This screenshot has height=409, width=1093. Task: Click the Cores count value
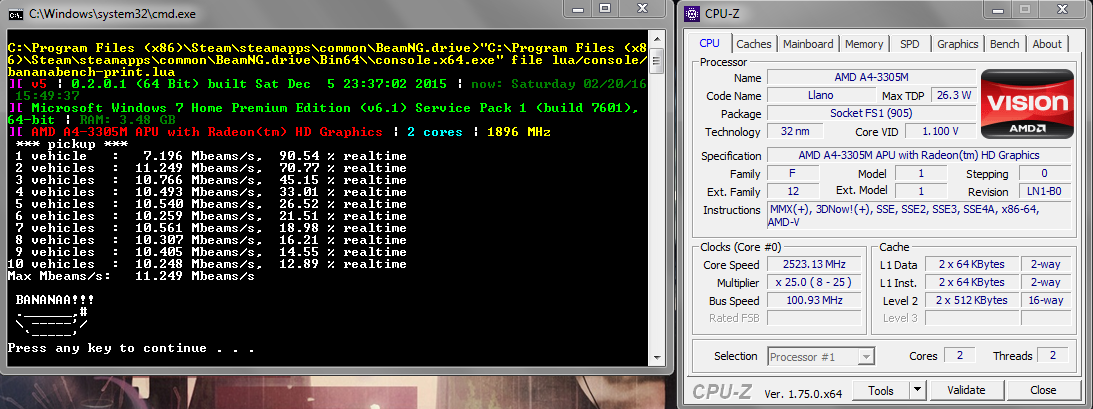click(960, 356)
